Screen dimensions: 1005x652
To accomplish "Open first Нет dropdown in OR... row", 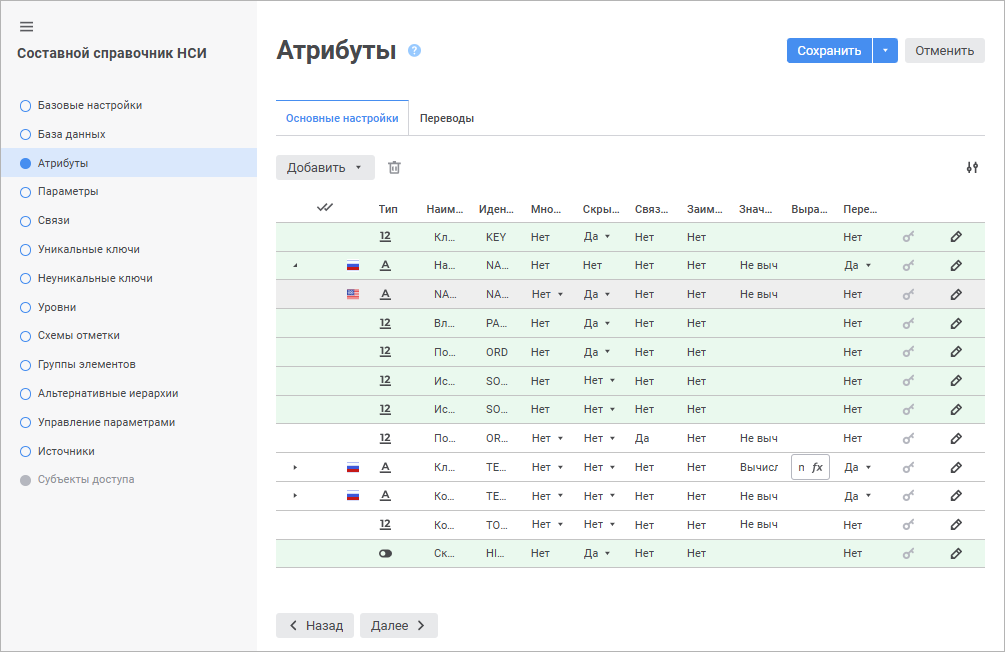I will coord(547,439).
